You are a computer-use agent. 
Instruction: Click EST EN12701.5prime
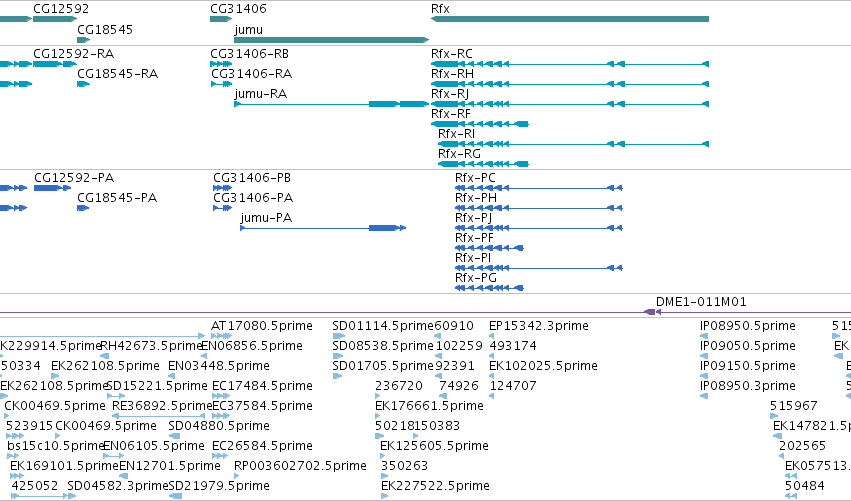pos(170,466)
